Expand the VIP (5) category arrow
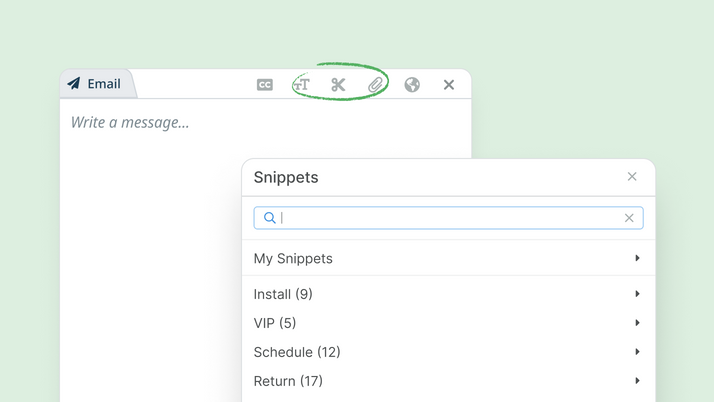 click(x=638, y=323)
